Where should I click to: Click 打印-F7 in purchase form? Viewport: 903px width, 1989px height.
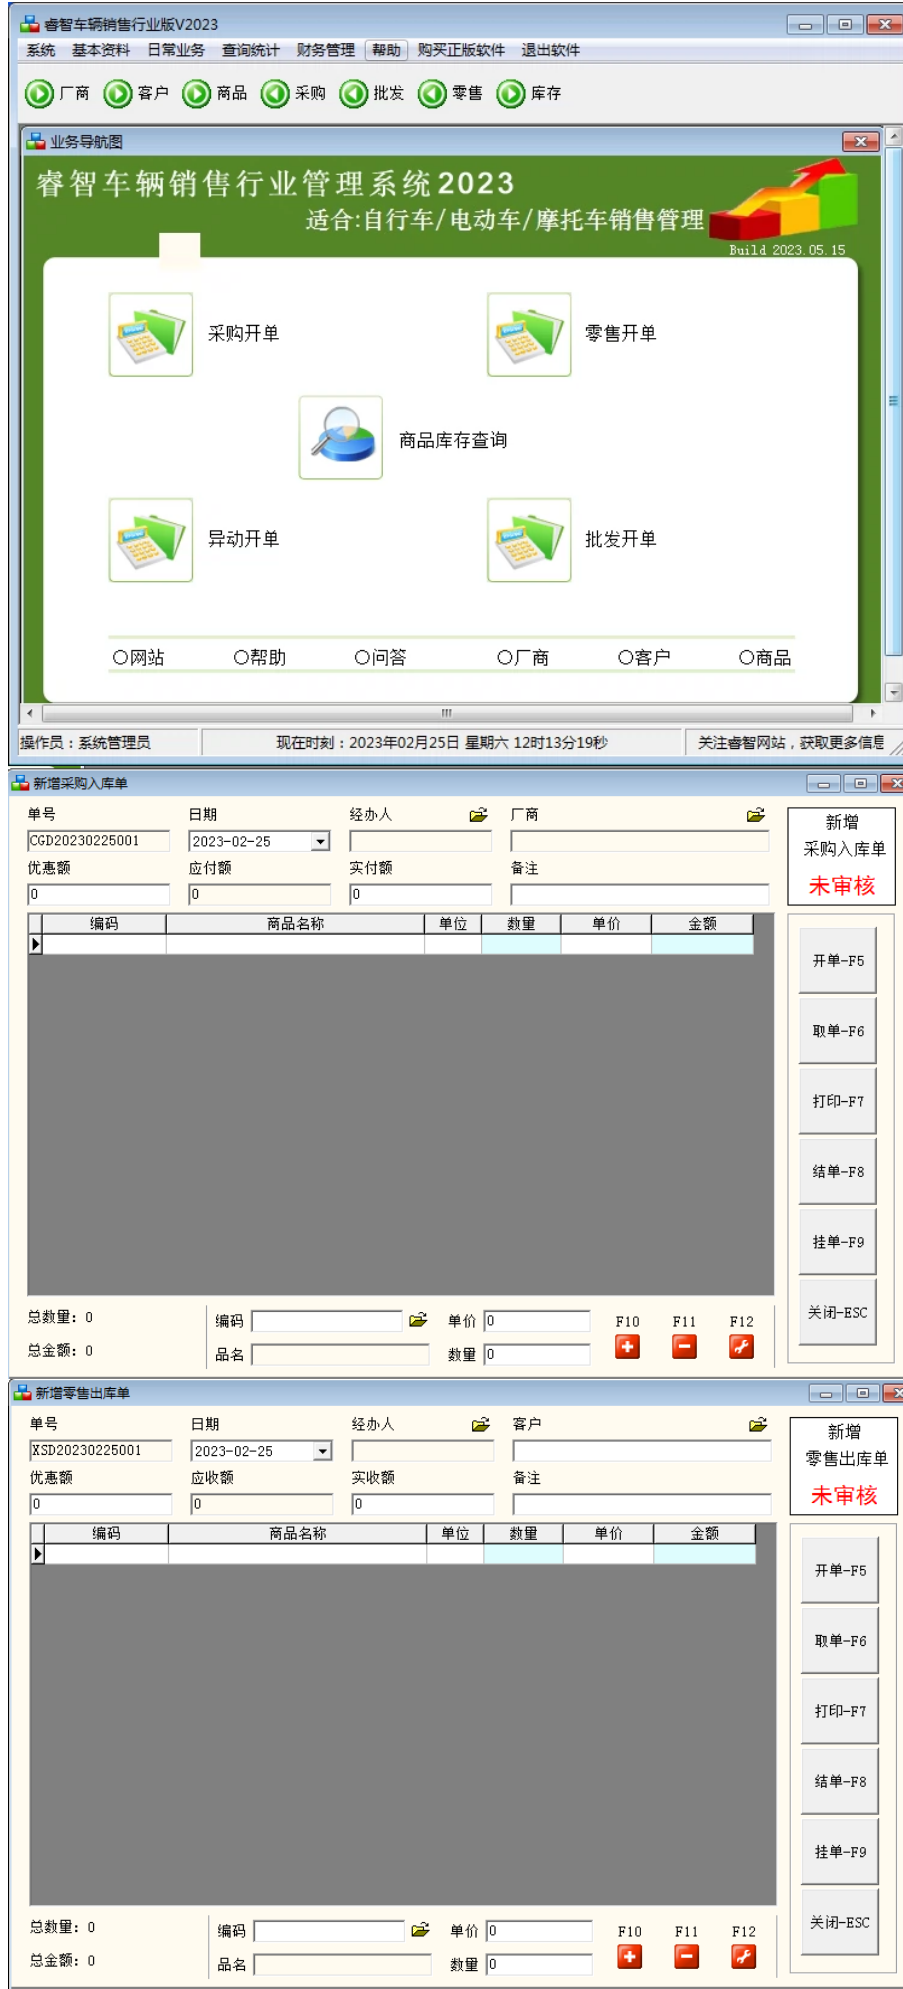pyautogui.click(x=838, y=1101)
